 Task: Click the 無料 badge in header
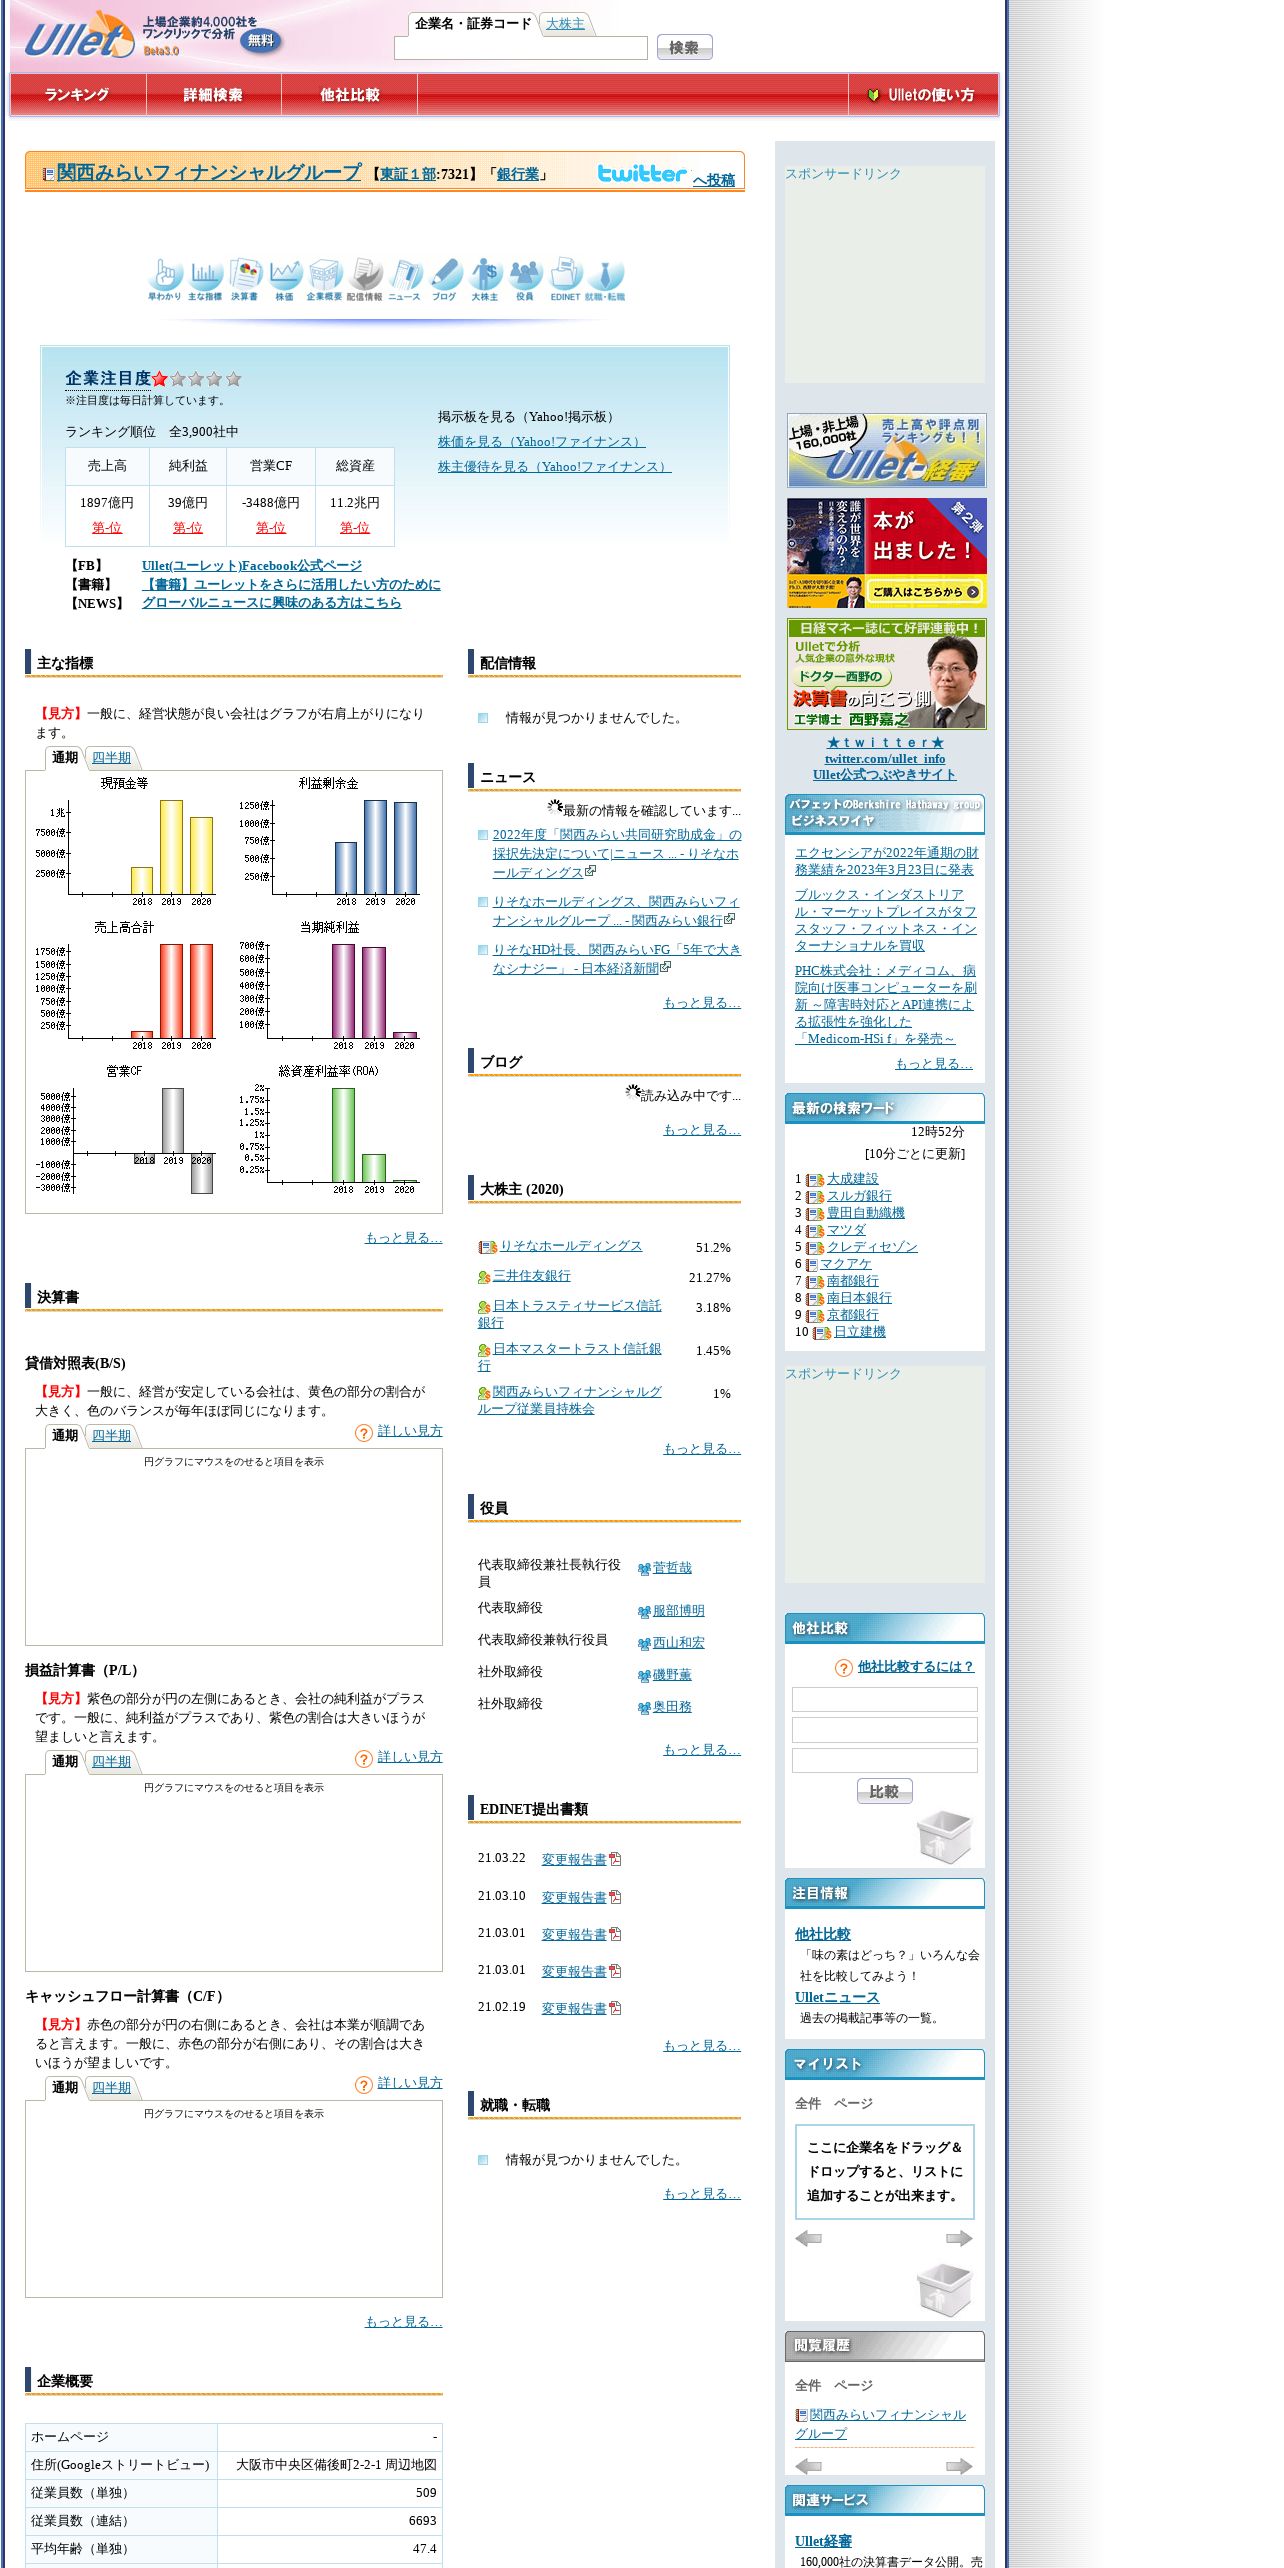coord(261,41)
